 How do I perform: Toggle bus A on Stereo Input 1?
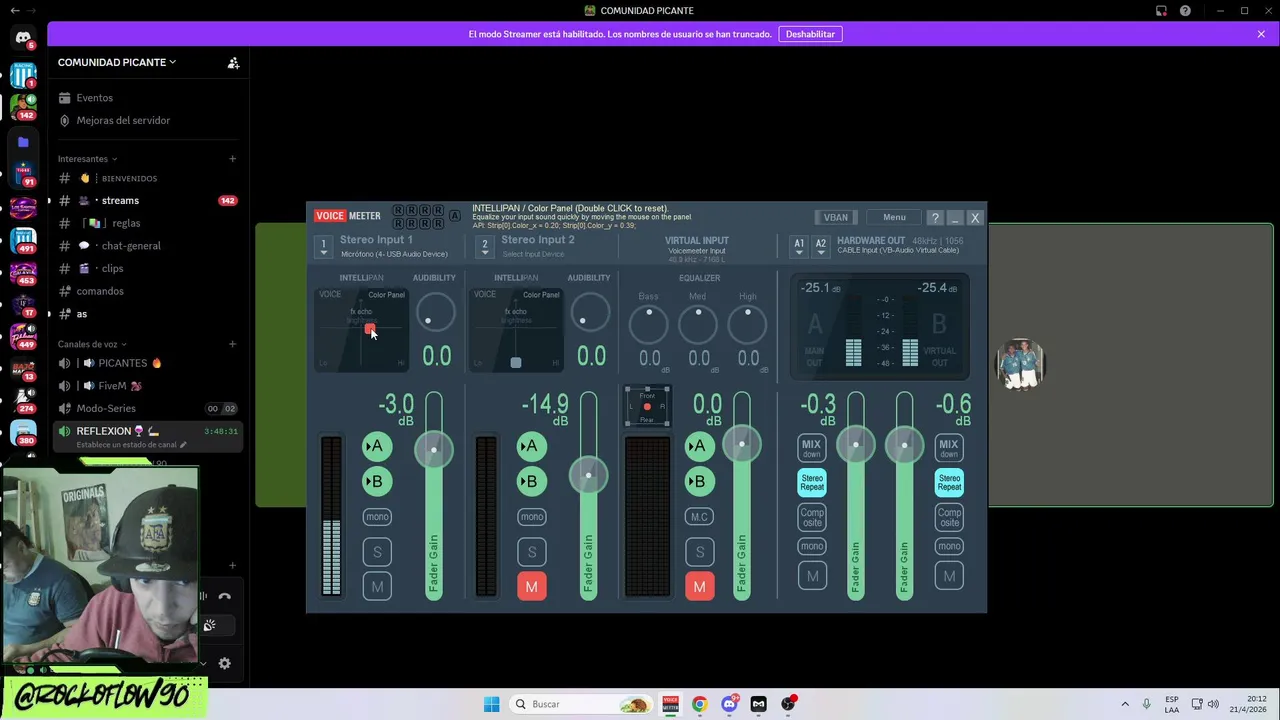377,446
